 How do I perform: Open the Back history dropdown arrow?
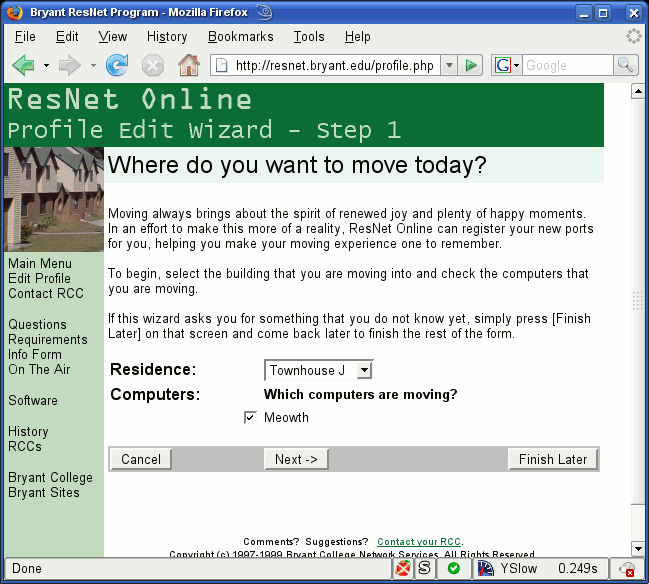pos(46,65)
